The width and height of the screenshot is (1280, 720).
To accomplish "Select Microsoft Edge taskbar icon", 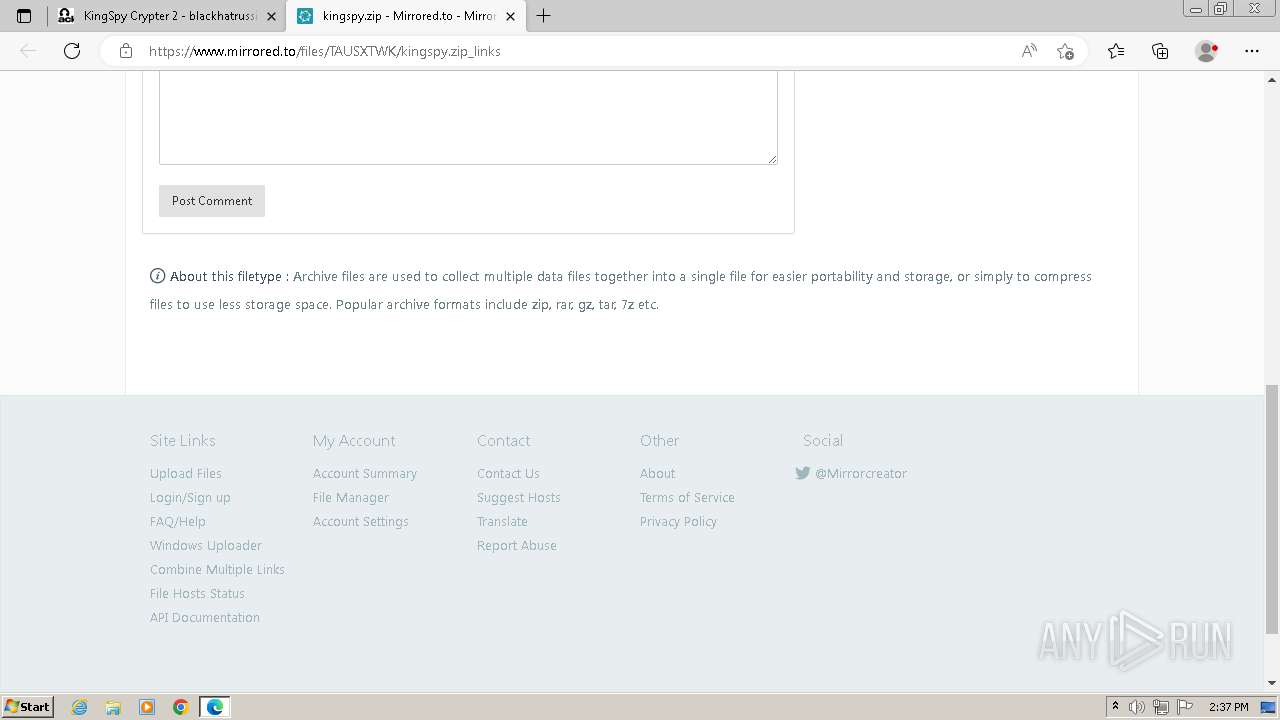I will [215, 707].
